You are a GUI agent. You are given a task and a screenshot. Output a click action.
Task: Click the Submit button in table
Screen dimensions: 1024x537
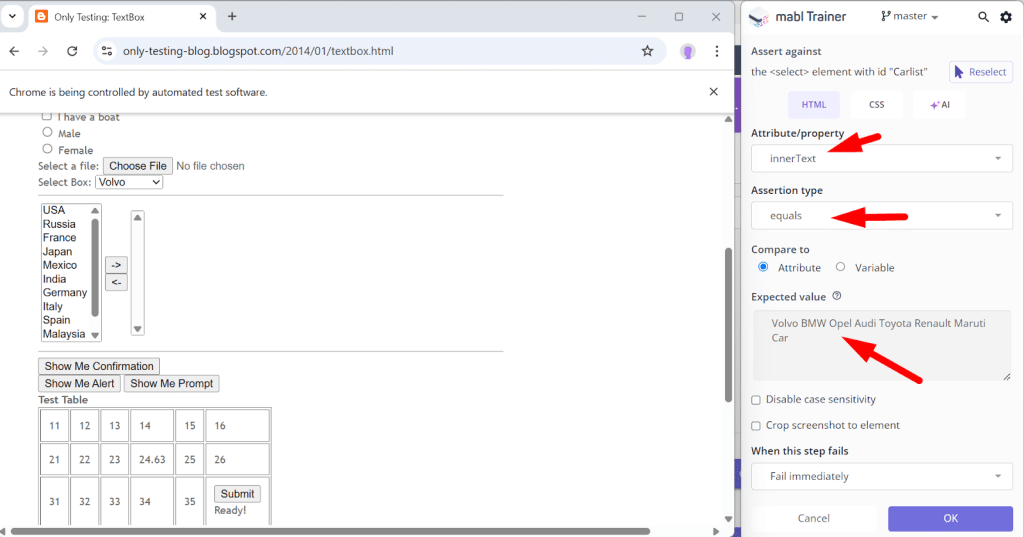(237, 494)
